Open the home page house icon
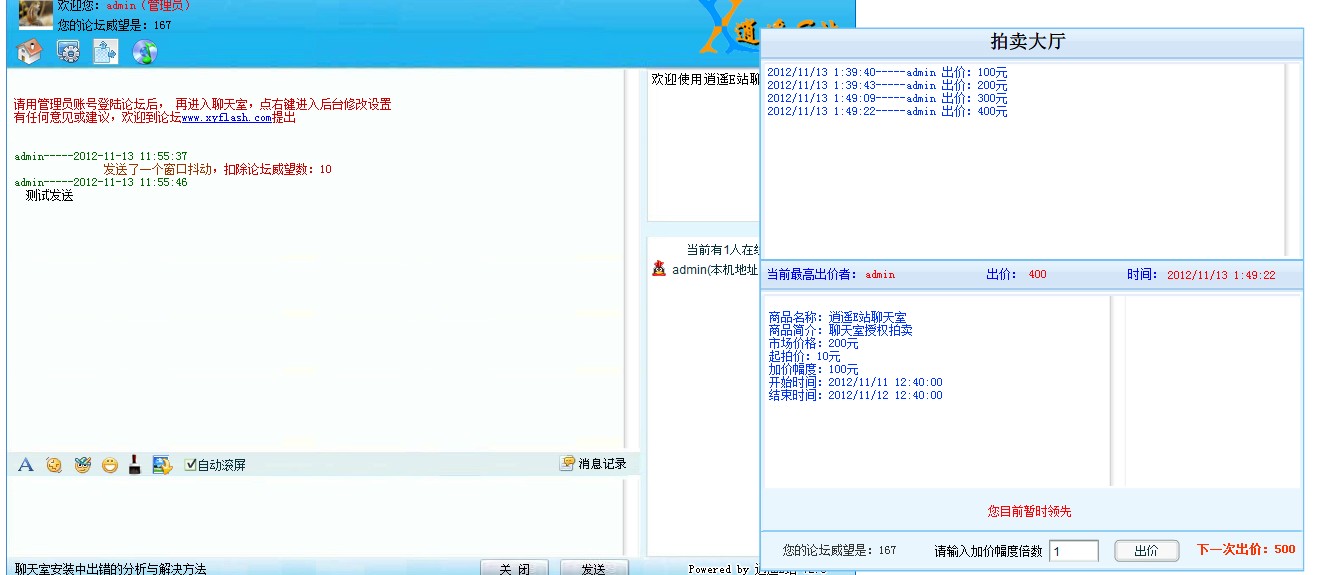Image resolution: width=1320 pixels, height=575 pixels. [29, 52]
